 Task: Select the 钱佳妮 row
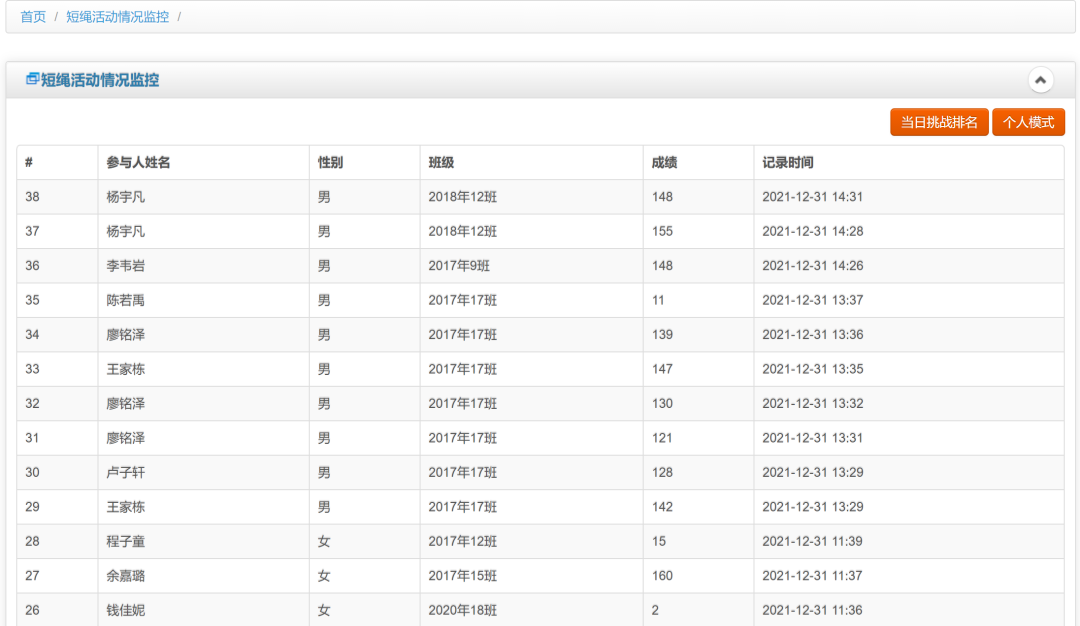pyautogui.click(x=126, y=610)
